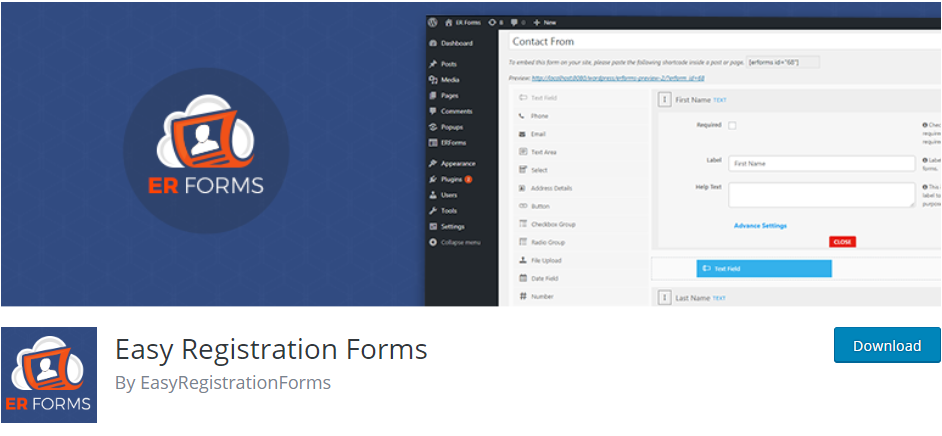The image size is (942, 436).
Task: Open the Advance Settings link
Action: pos(760,226)
